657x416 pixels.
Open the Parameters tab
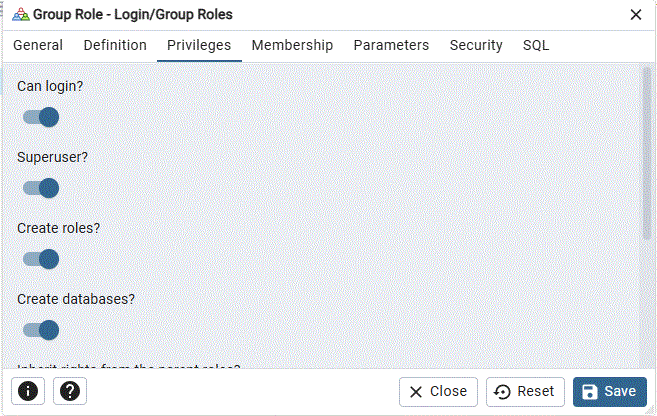(x=391, y=45)
